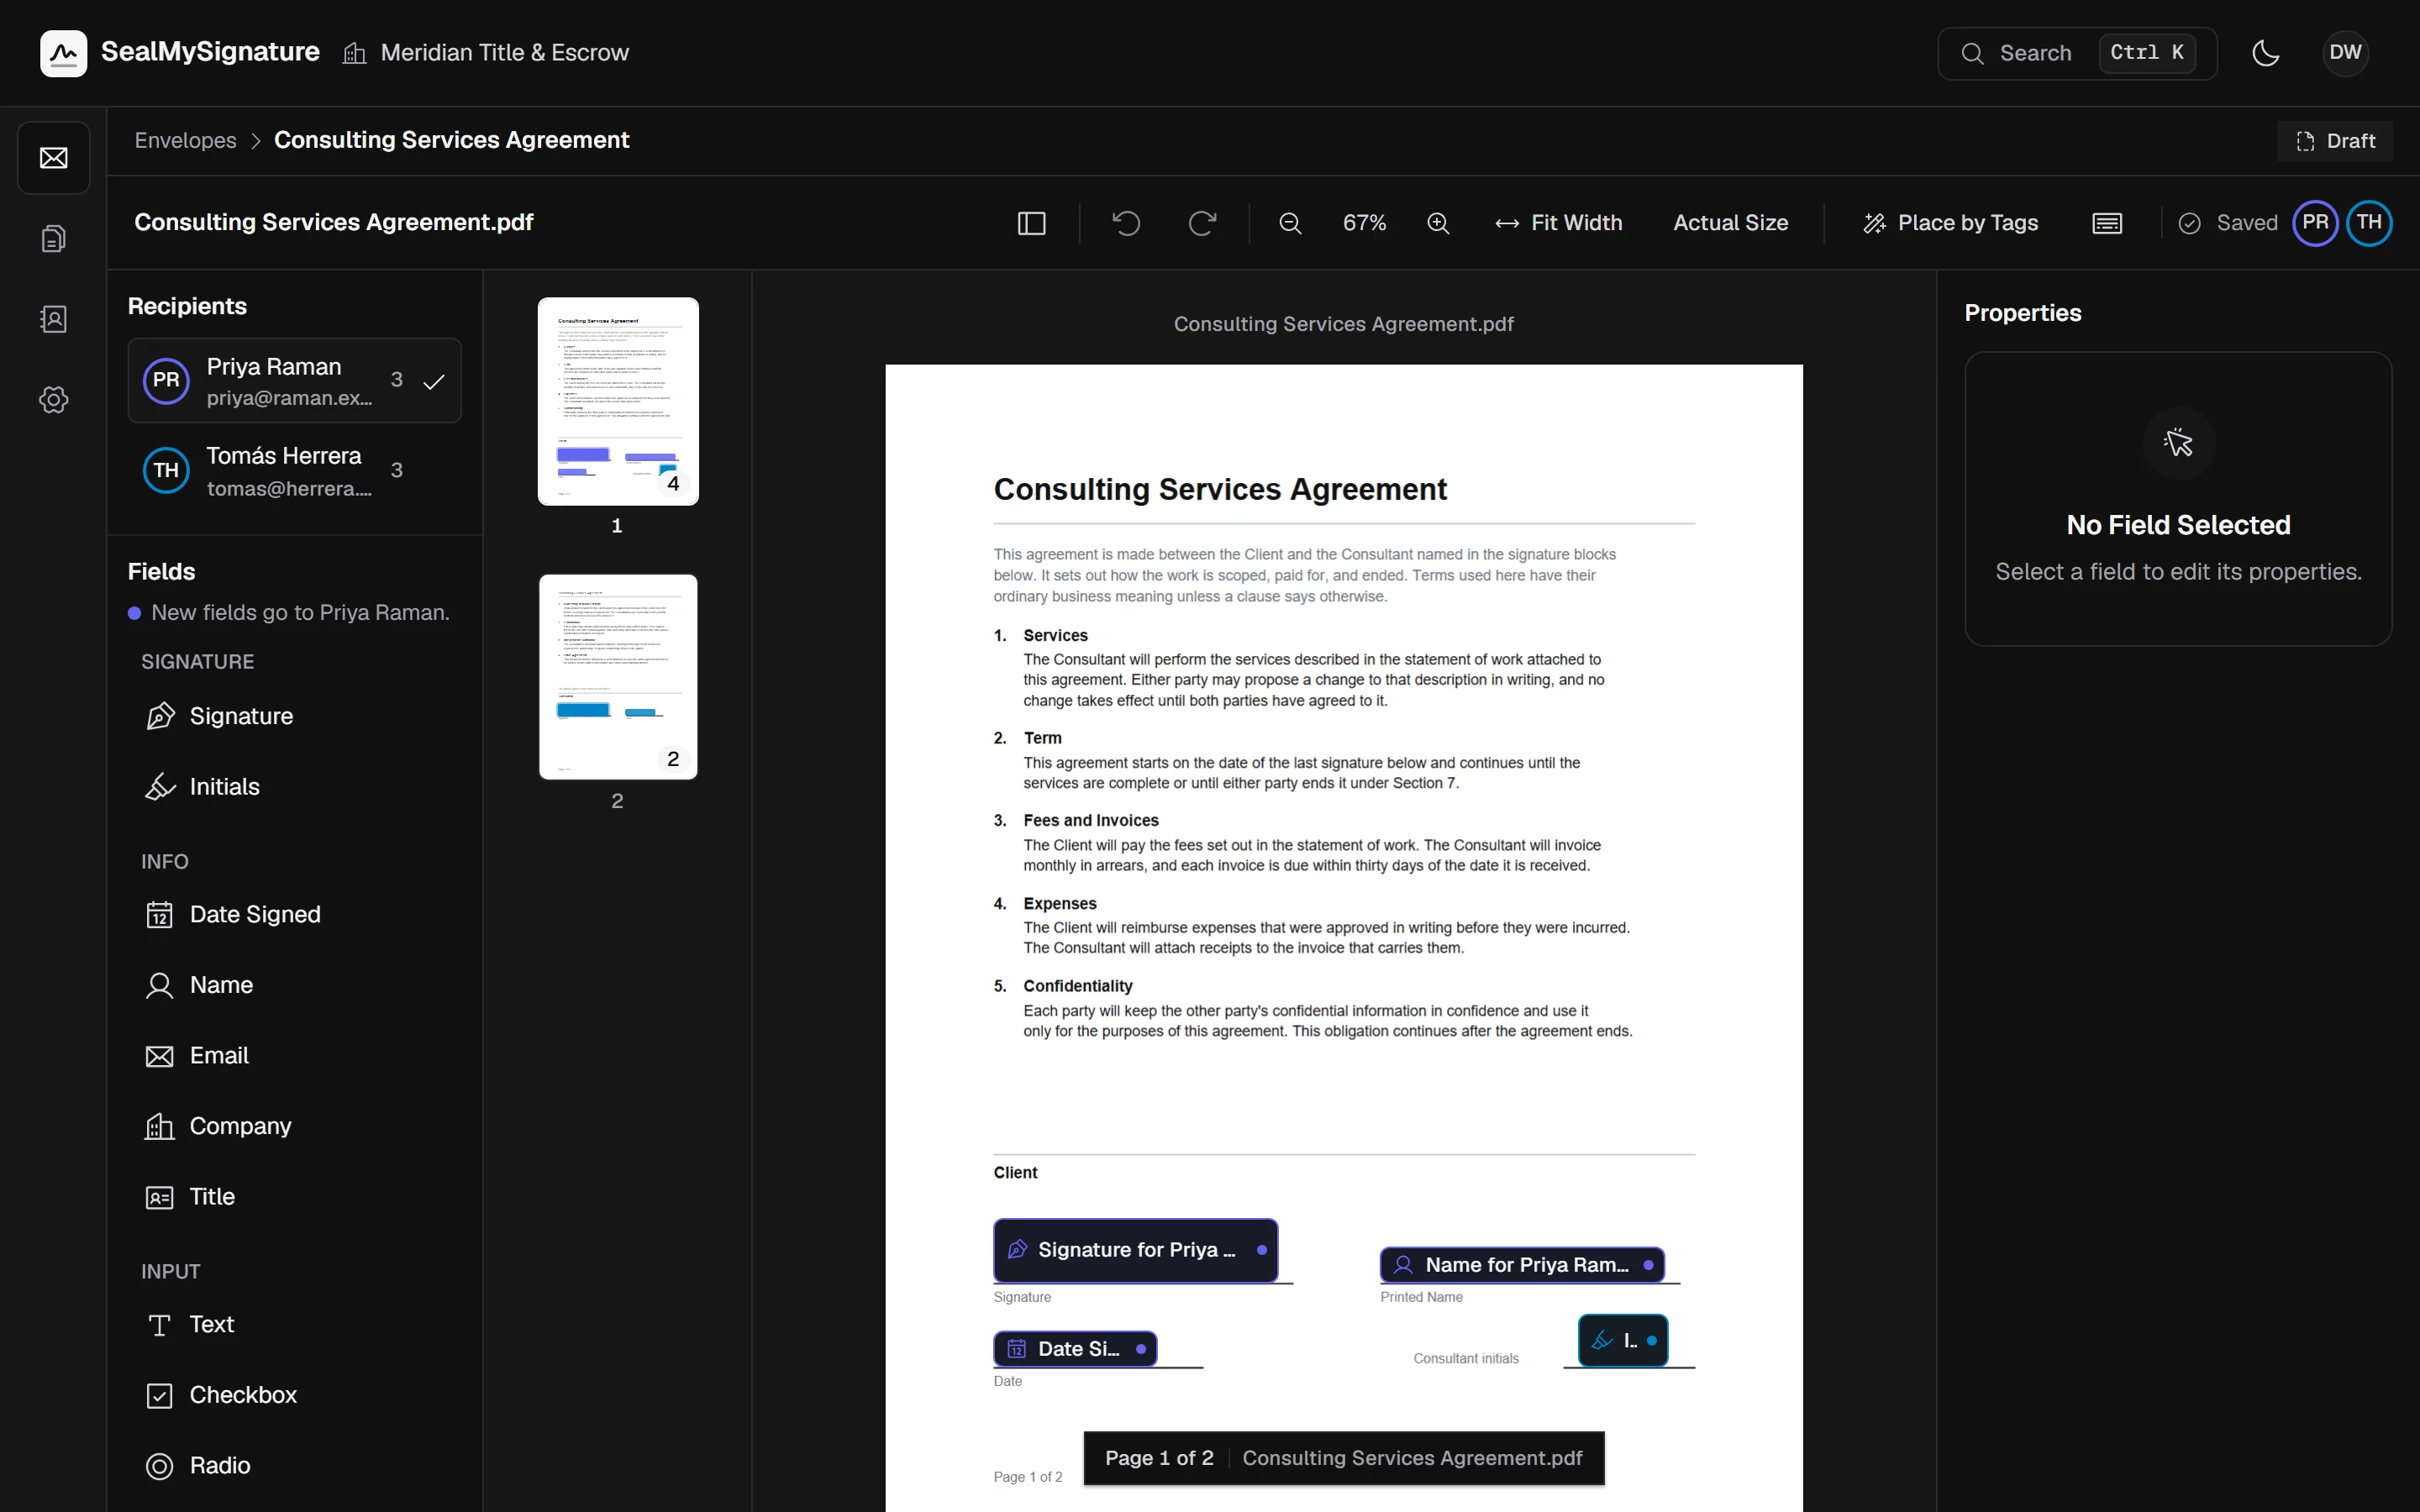Image resolution: width=2420 pixels, height=1512 pixels.
Task: Open page 2 thumbnail
Action: pos(618,677)
